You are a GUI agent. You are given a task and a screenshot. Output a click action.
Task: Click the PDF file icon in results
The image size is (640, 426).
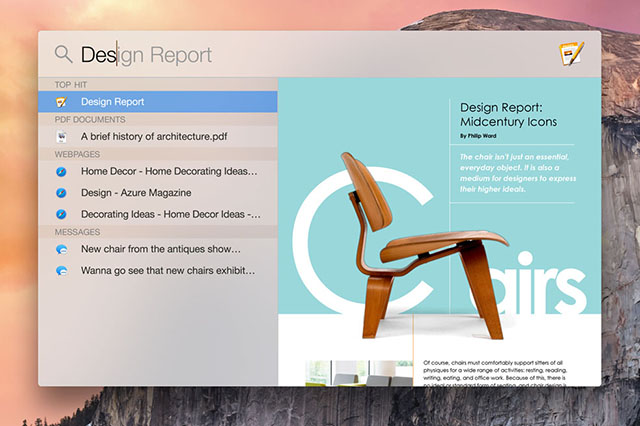click(x=62, y=137)
